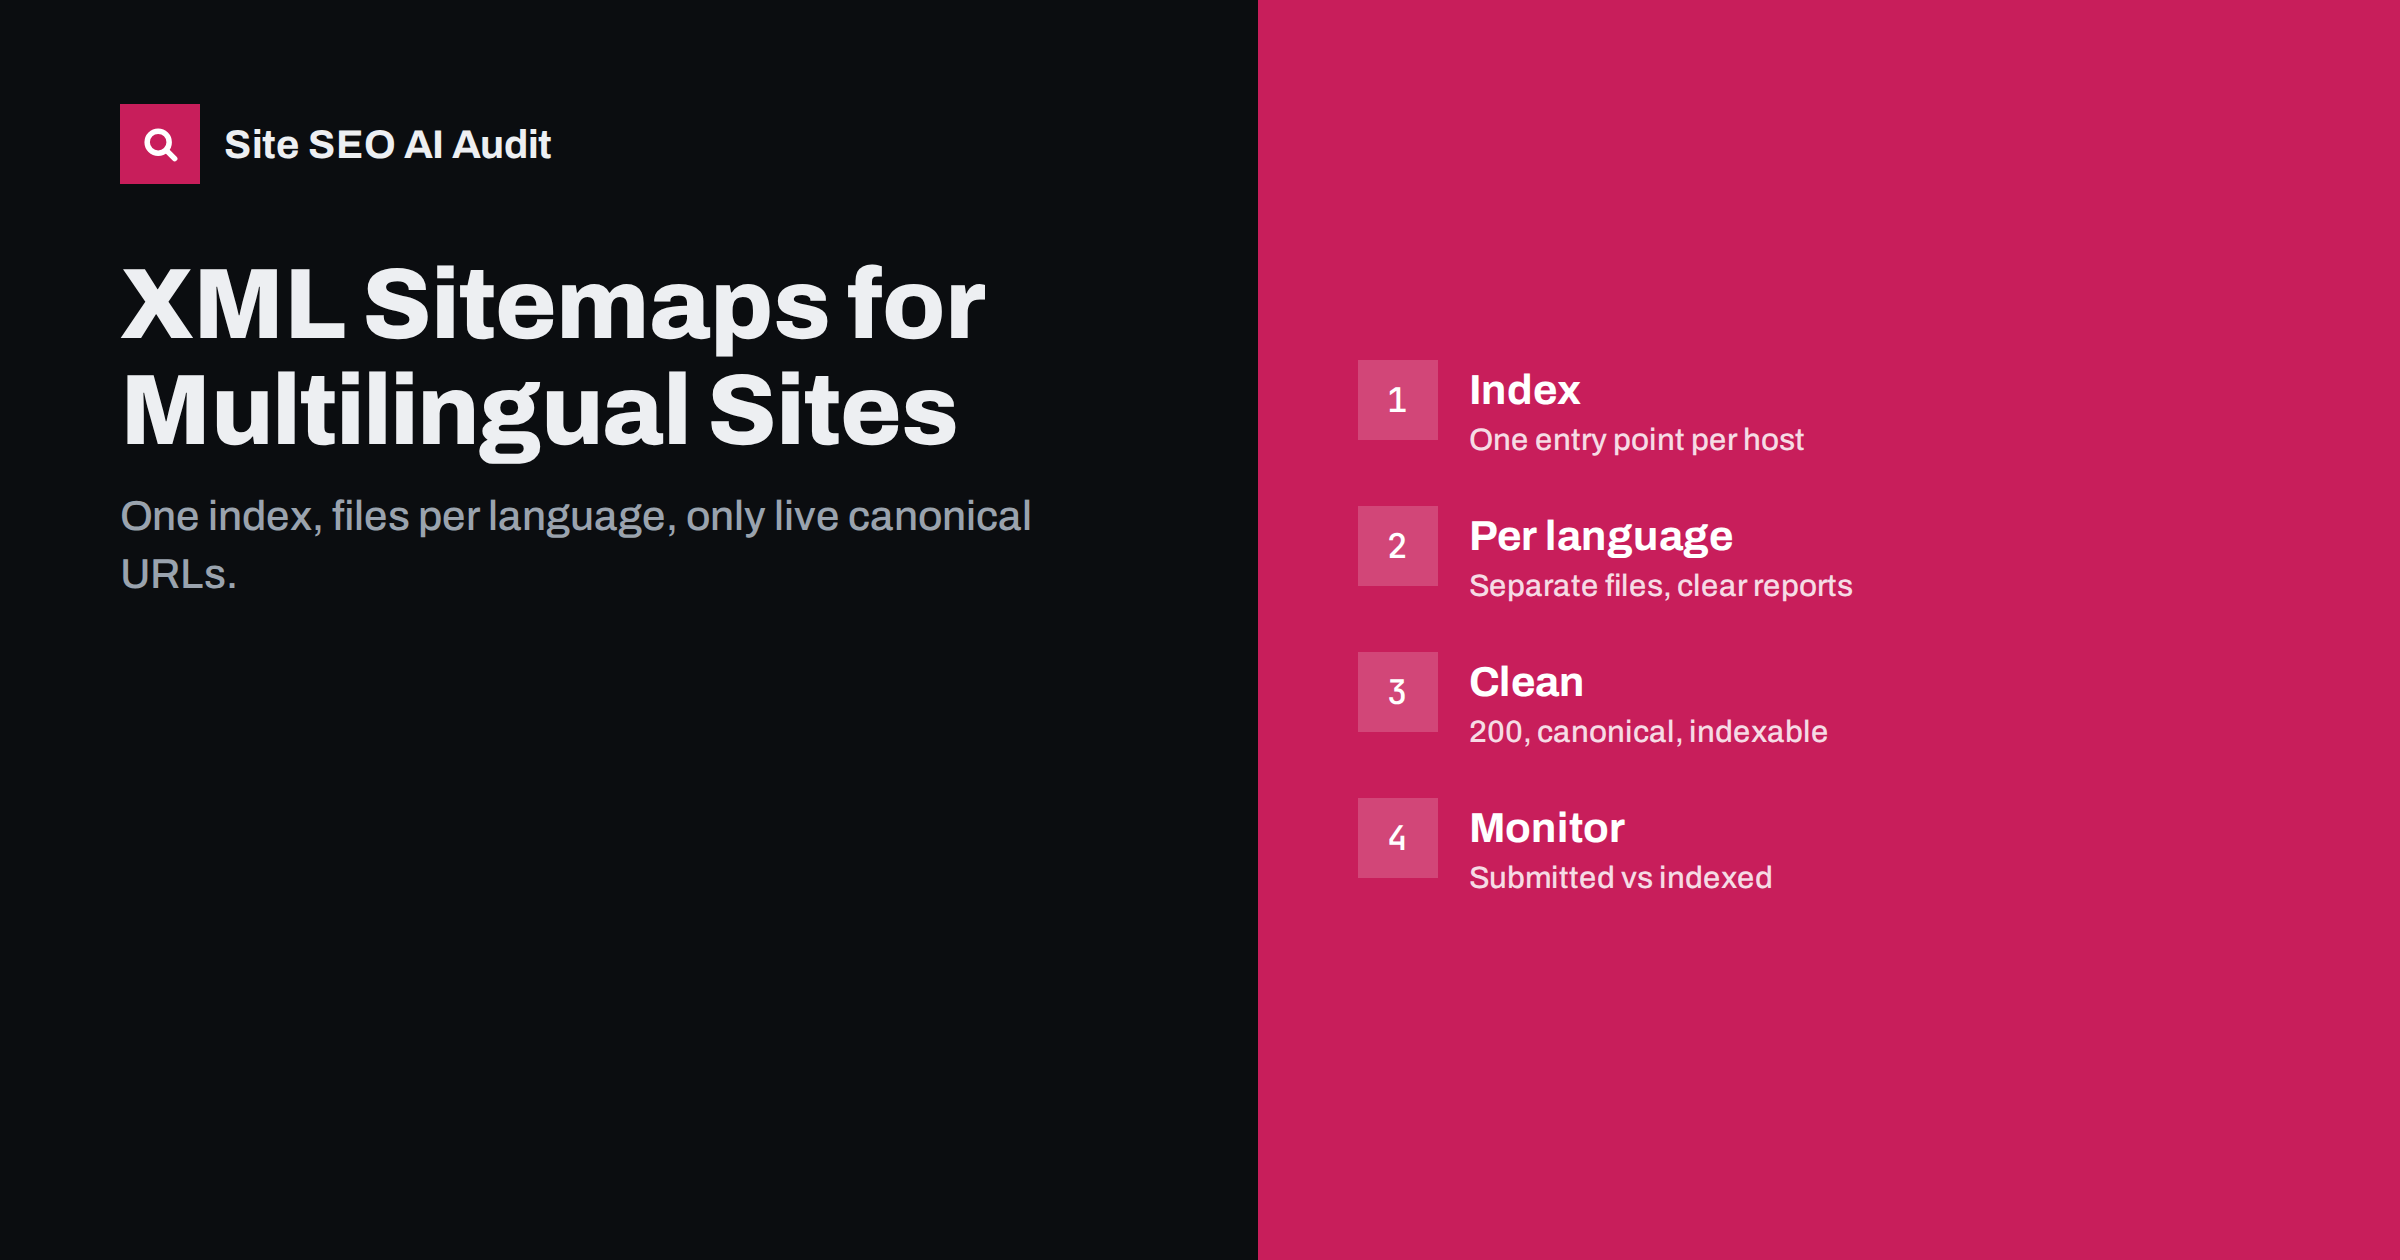This screenshot has width=2400, height=1260.
Task: Click 'One entry point per host' text
Action: tap(1636, 440)
